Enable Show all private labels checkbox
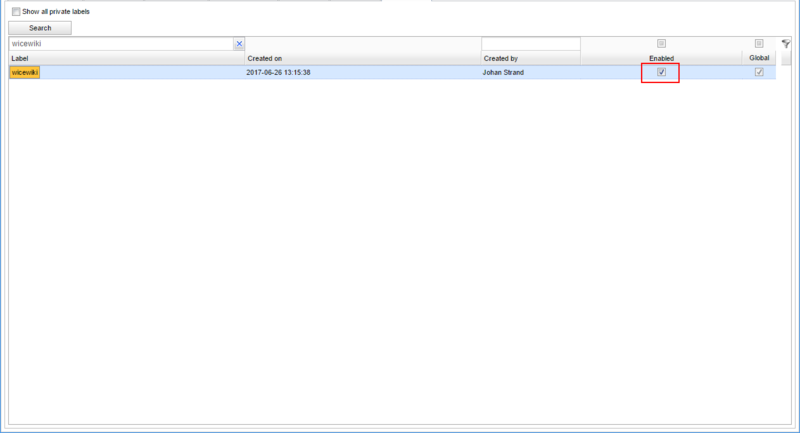800x433 pixels. (16, 11)
